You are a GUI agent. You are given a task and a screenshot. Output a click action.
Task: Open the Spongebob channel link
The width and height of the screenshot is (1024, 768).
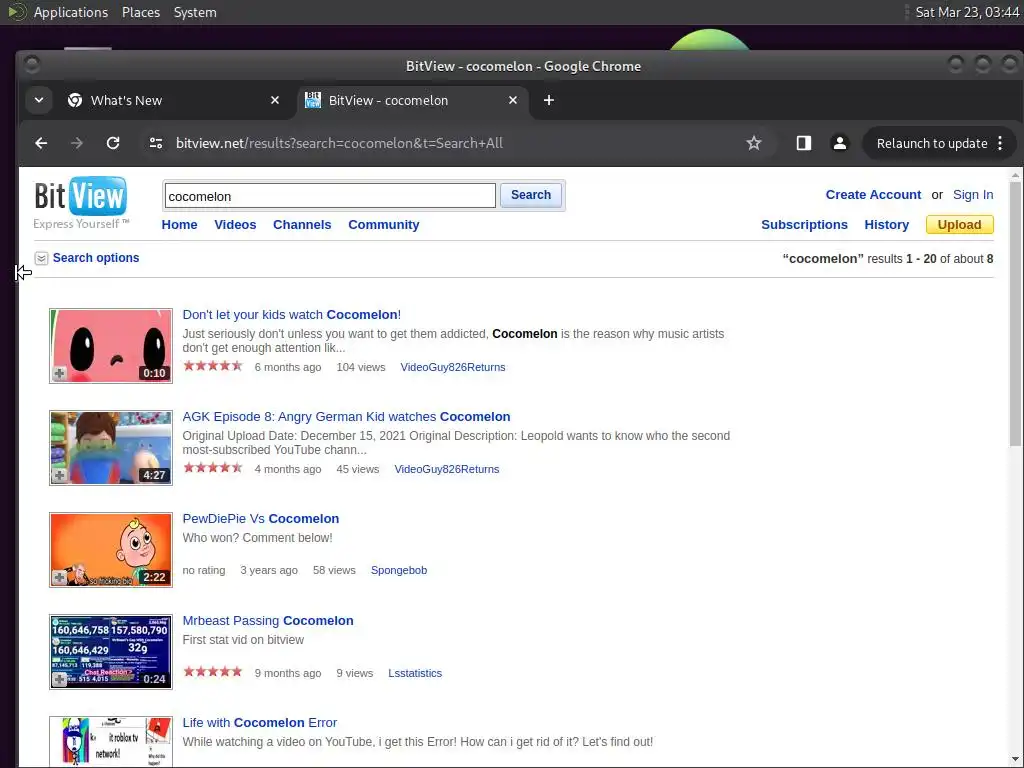click(399, 570)
